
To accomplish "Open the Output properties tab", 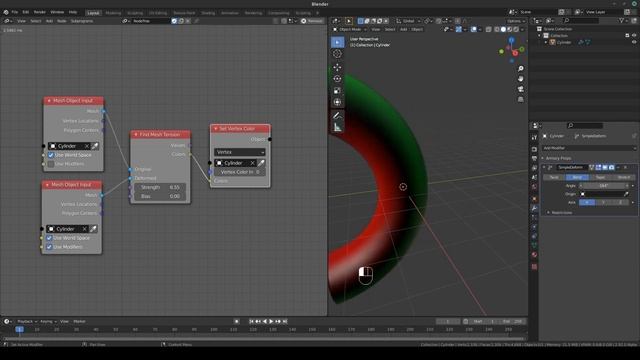I will [x=534, y=158].
